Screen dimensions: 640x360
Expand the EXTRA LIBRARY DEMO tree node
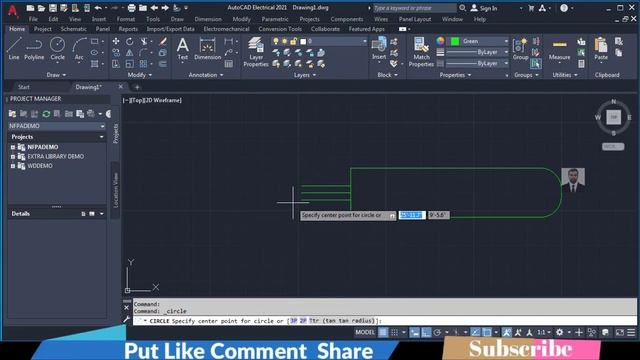[x=13, y=156]
